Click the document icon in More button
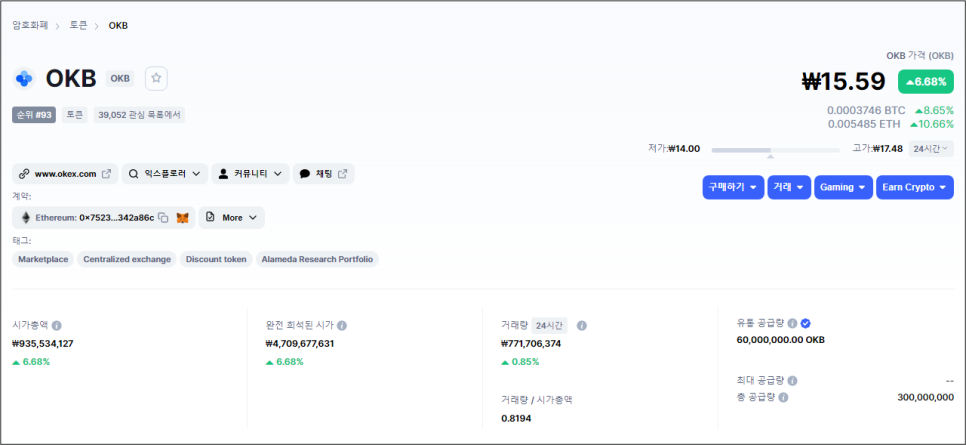Viewport: 966px width, 445px height. pos(210,218)
